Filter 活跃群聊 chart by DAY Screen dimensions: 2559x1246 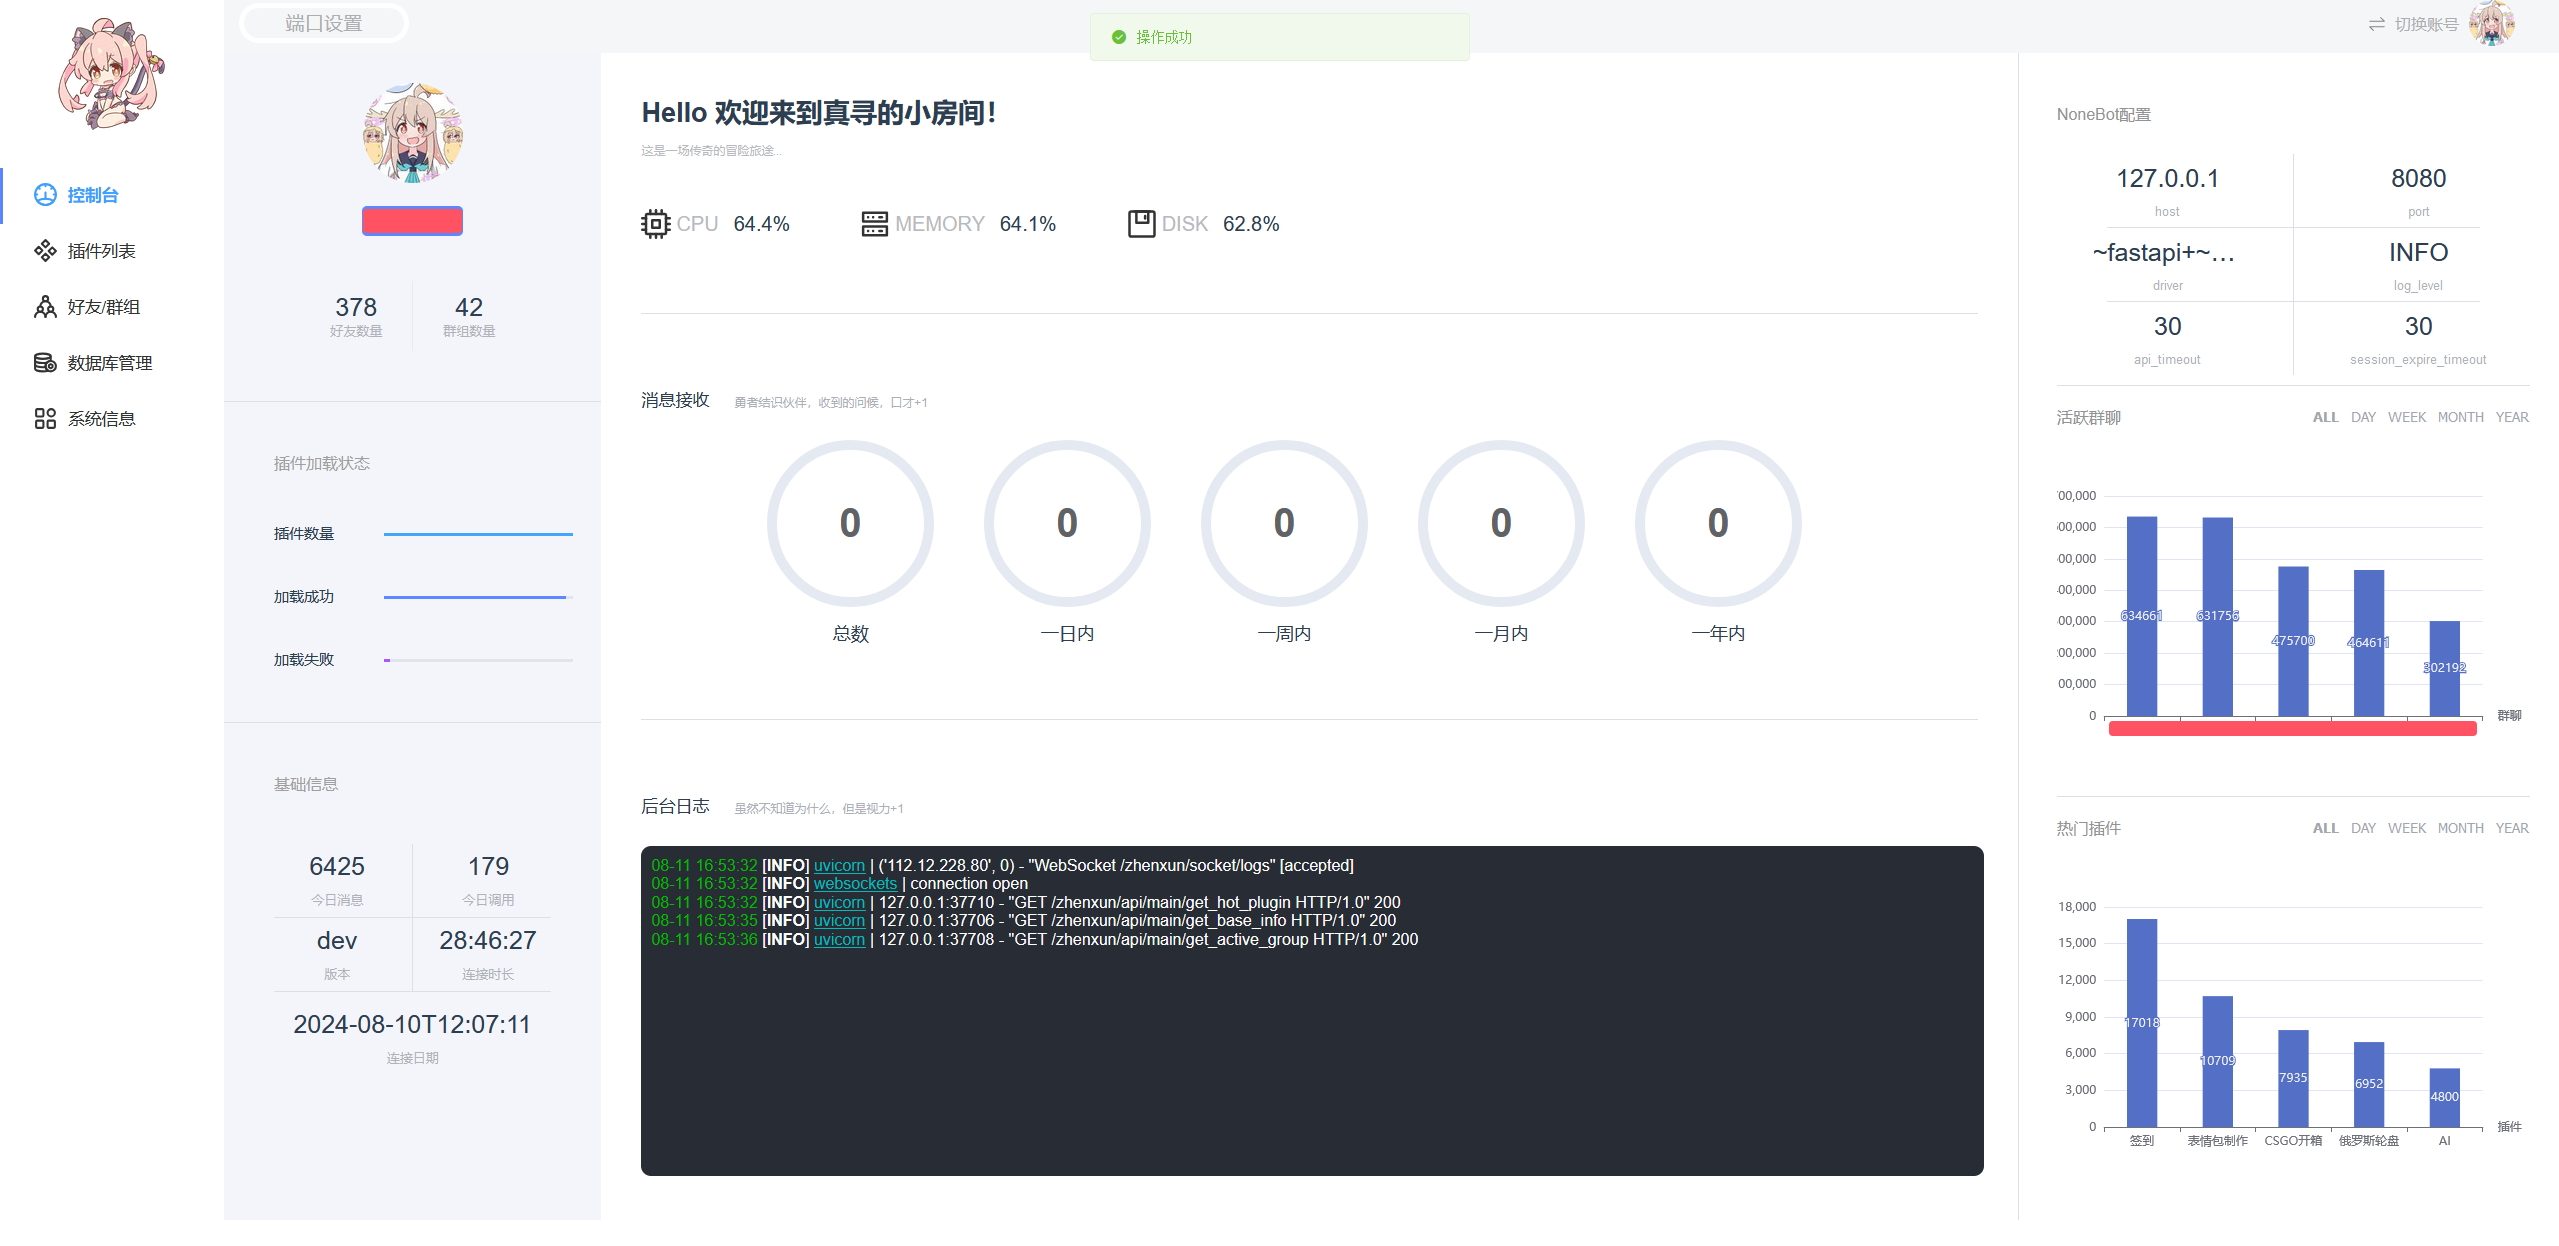(x=2362, y=417)
